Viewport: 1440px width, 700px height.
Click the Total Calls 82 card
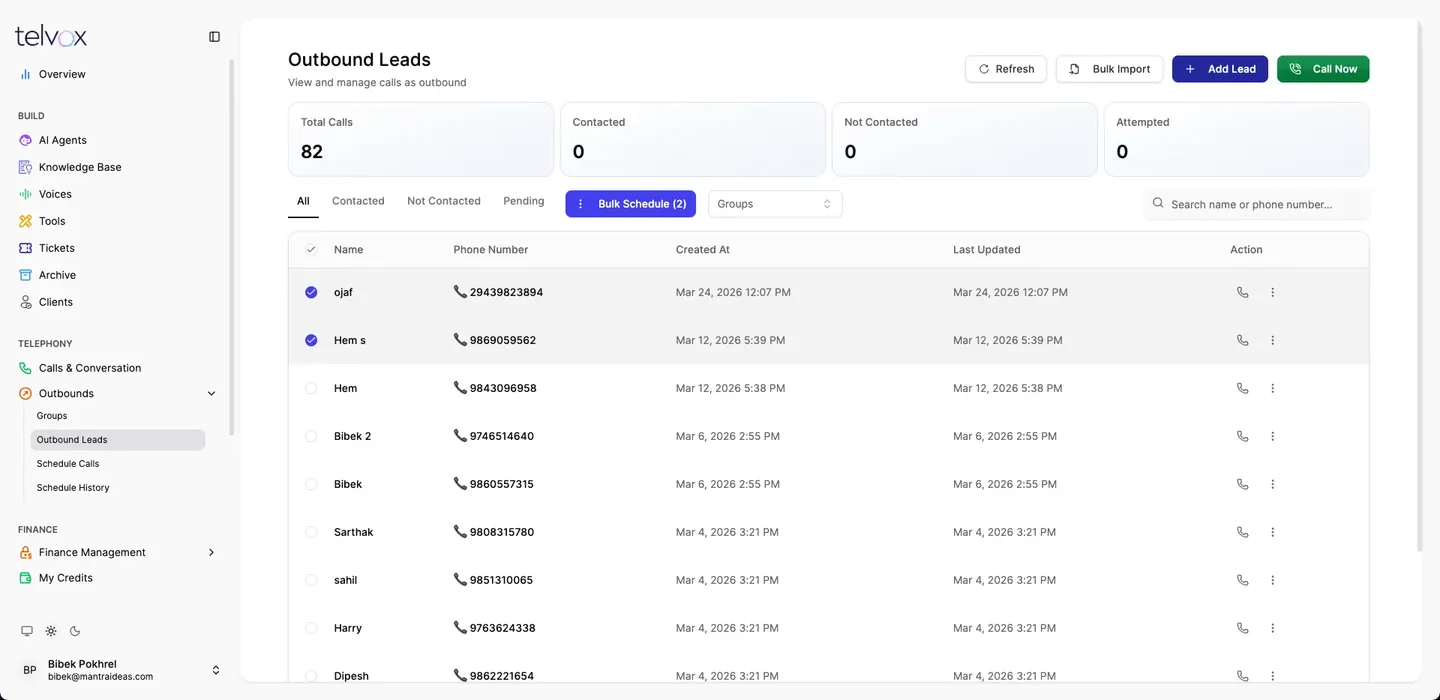tap(421, 139)
